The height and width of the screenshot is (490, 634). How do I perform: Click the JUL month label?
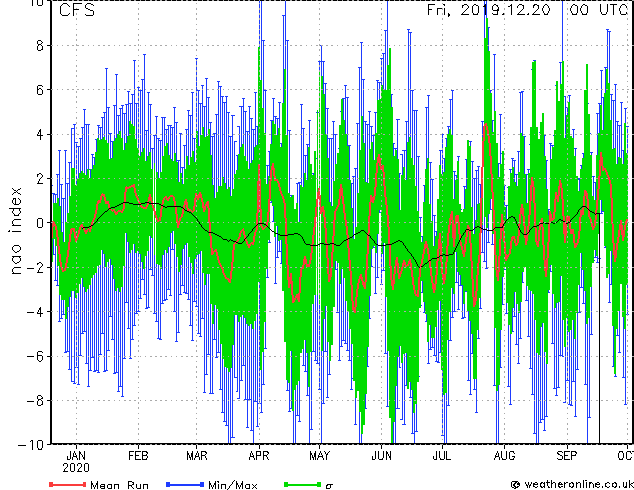coord(442,456)
